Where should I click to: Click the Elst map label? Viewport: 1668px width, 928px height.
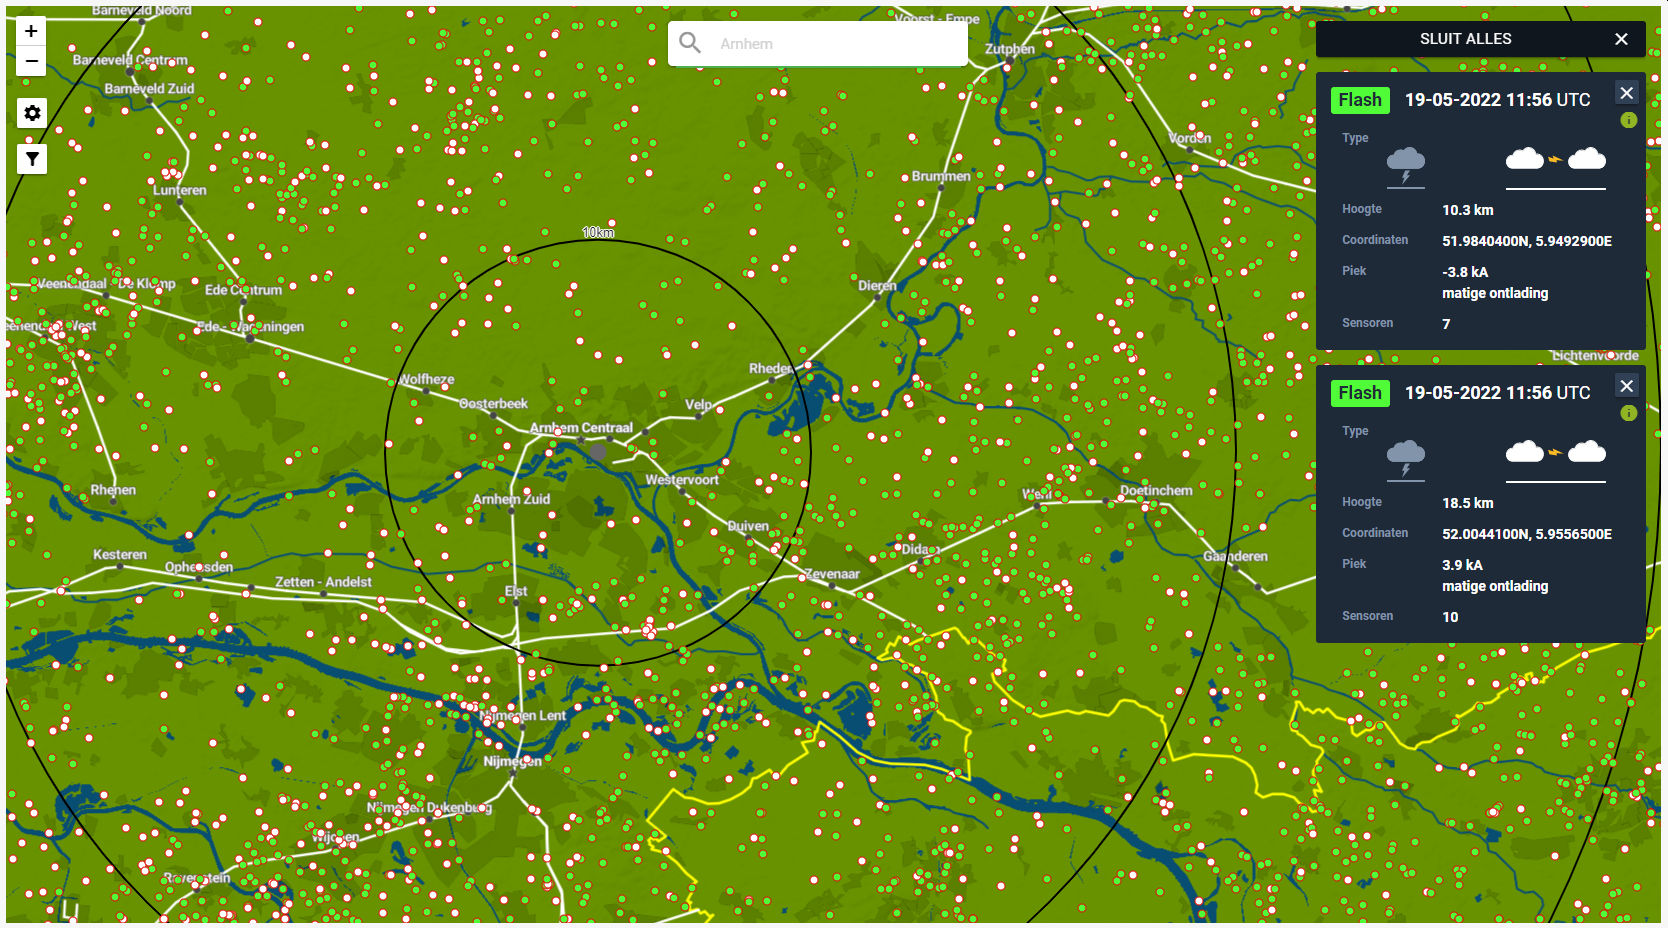[516, 592]
